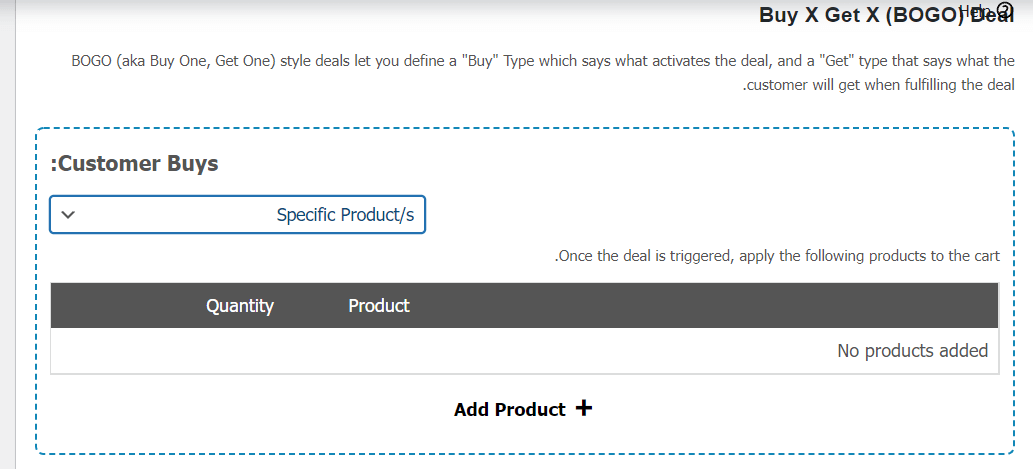The image size is (1033, 469).
Task: Click the empty table cell under Quantity
Action: [240, 350]
